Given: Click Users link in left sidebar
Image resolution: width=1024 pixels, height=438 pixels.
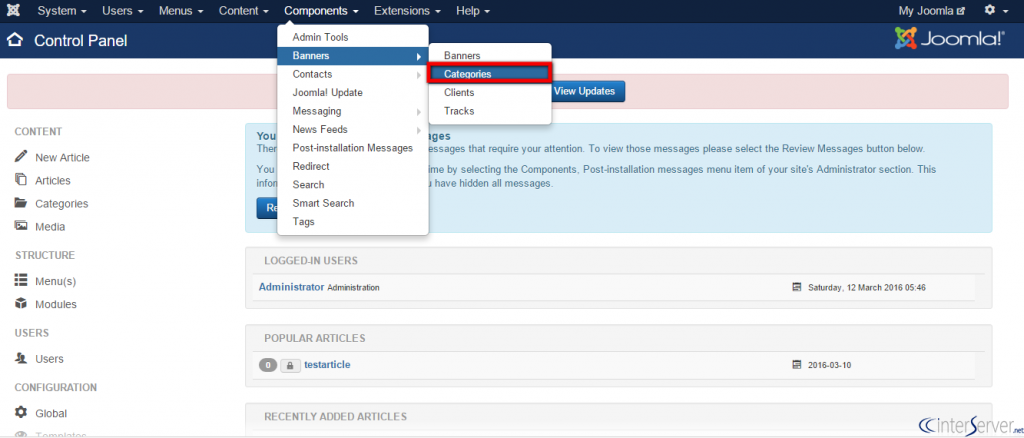Looking at the screenshot, I should pos(49,359).
